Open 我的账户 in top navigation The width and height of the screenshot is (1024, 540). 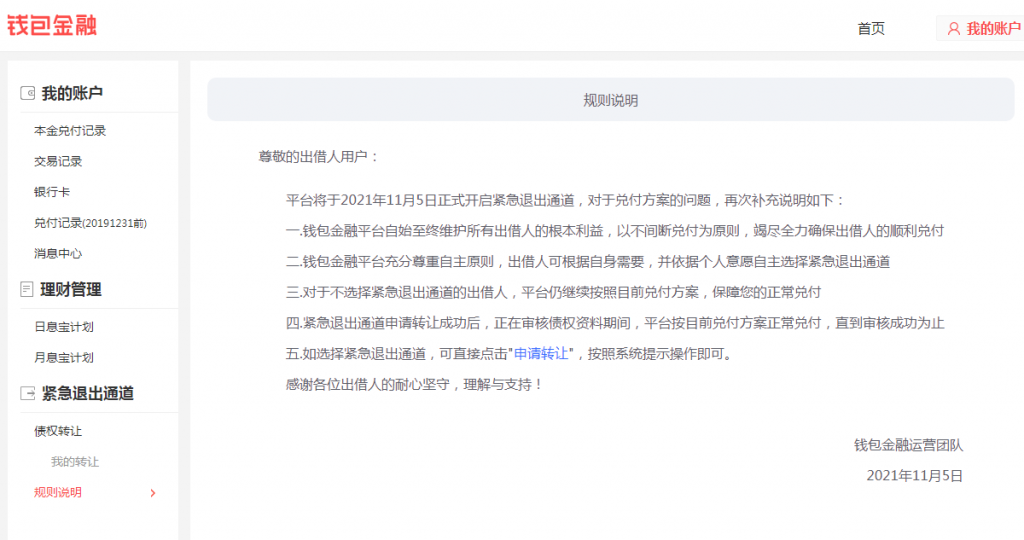(993, 29)
